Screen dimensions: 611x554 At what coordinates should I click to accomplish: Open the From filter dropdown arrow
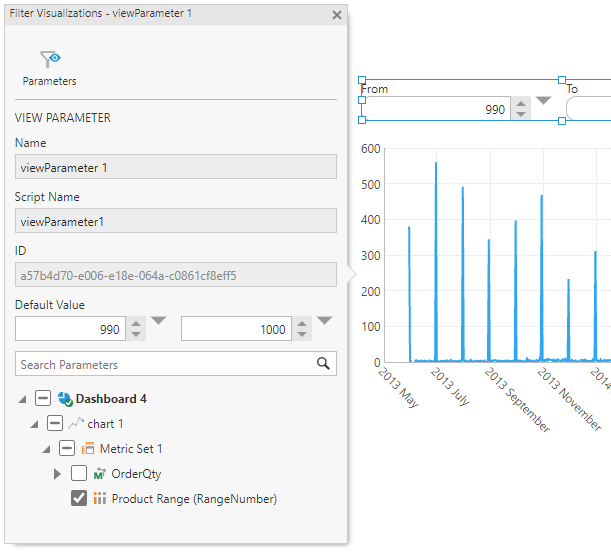coord(543,101)
